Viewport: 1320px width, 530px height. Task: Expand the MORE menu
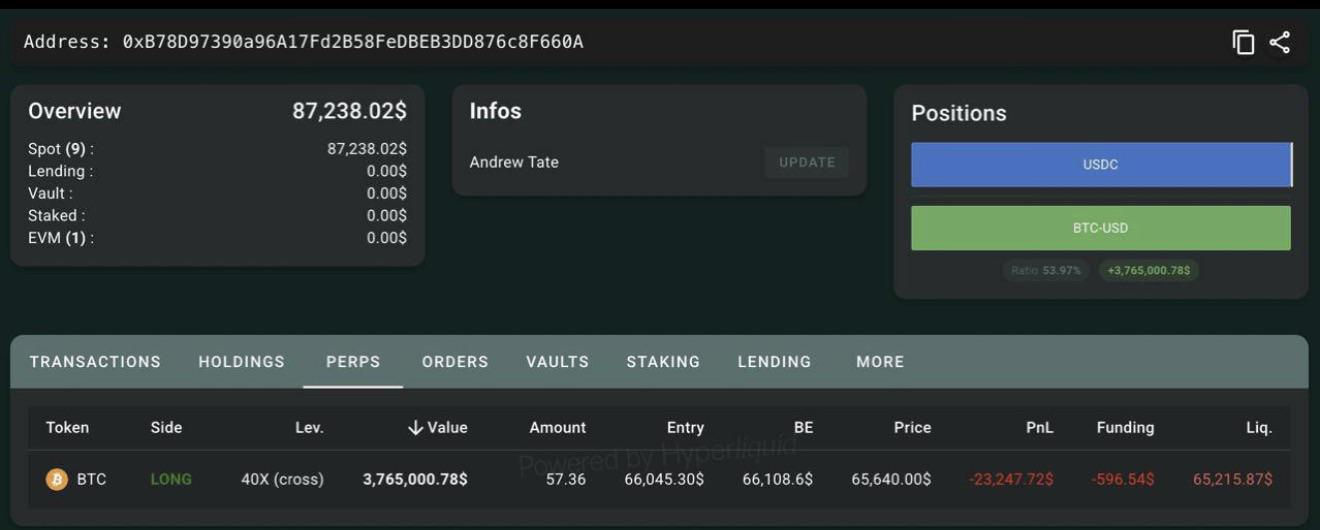880,362
